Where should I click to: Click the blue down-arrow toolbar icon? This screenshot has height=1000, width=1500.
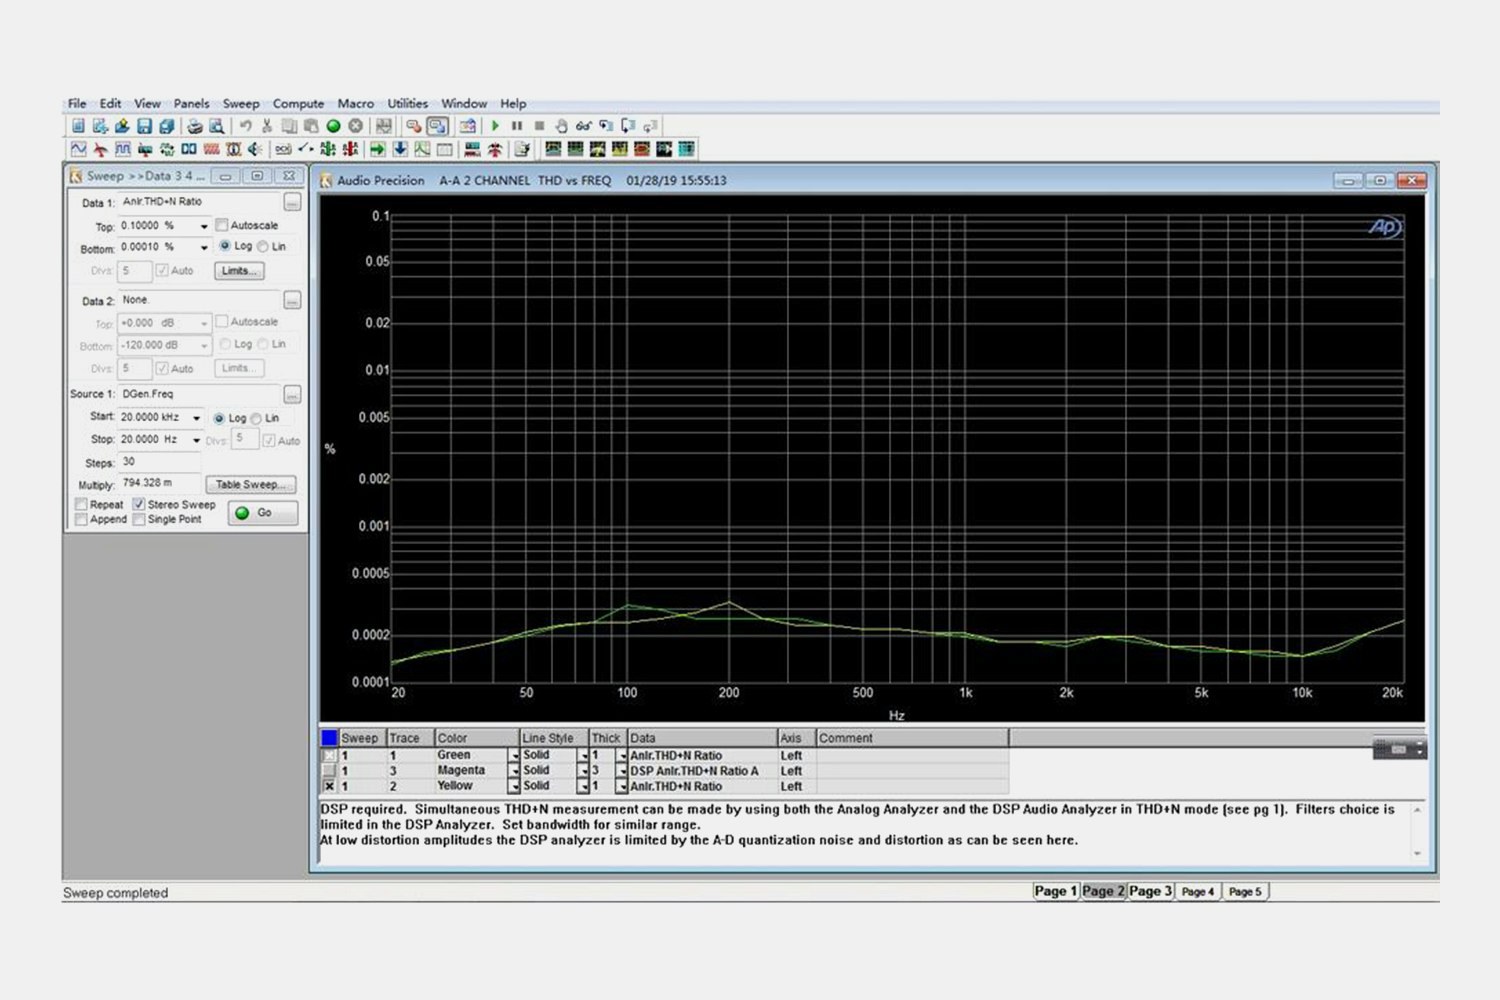(400, 149)
